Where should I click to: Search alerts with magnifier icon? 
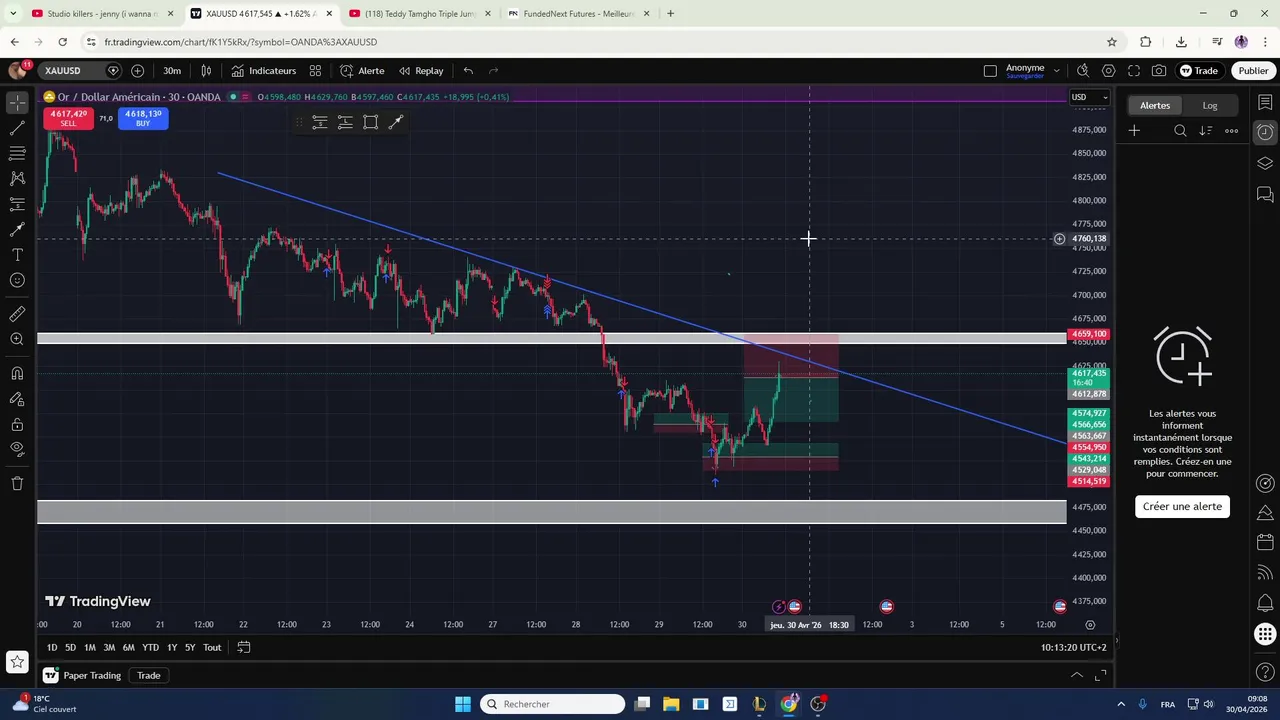(1181, 131)
